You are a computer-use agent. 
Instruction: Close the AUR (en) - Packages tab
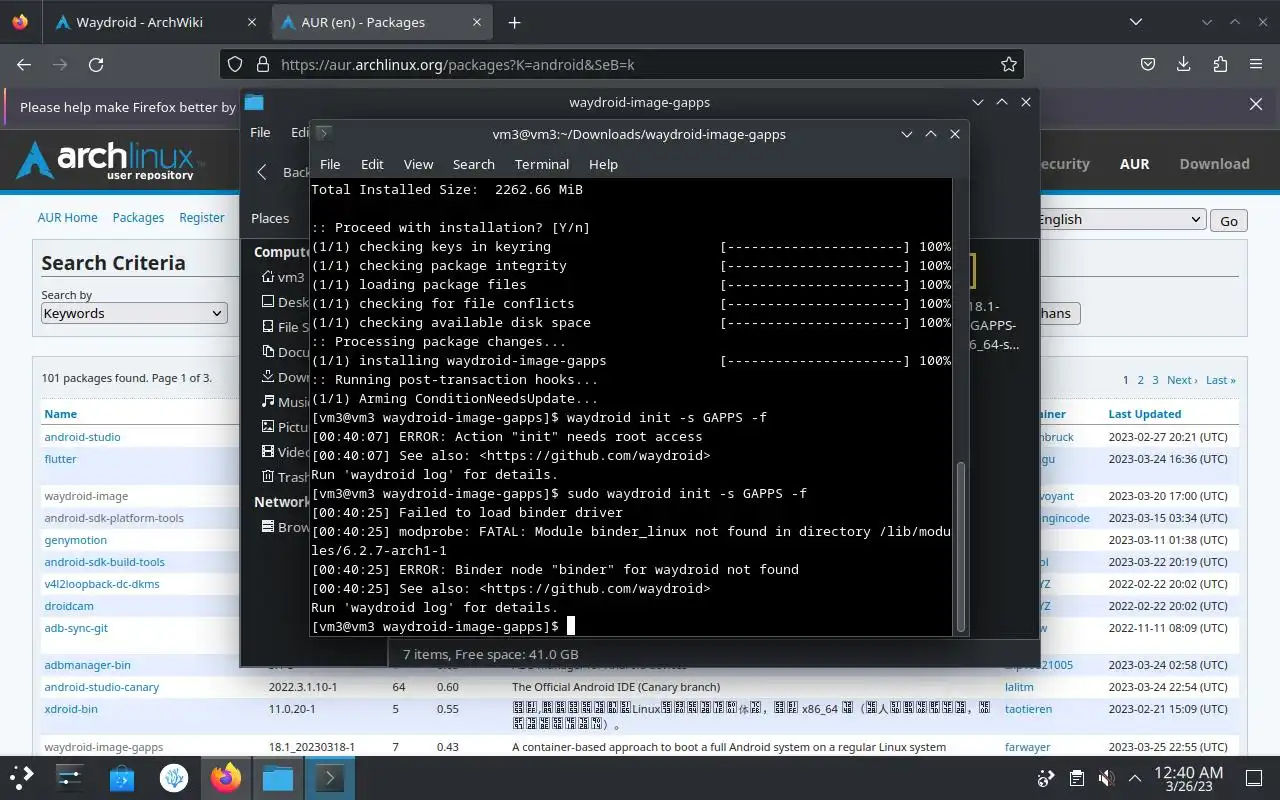click(x=478, y=22)
